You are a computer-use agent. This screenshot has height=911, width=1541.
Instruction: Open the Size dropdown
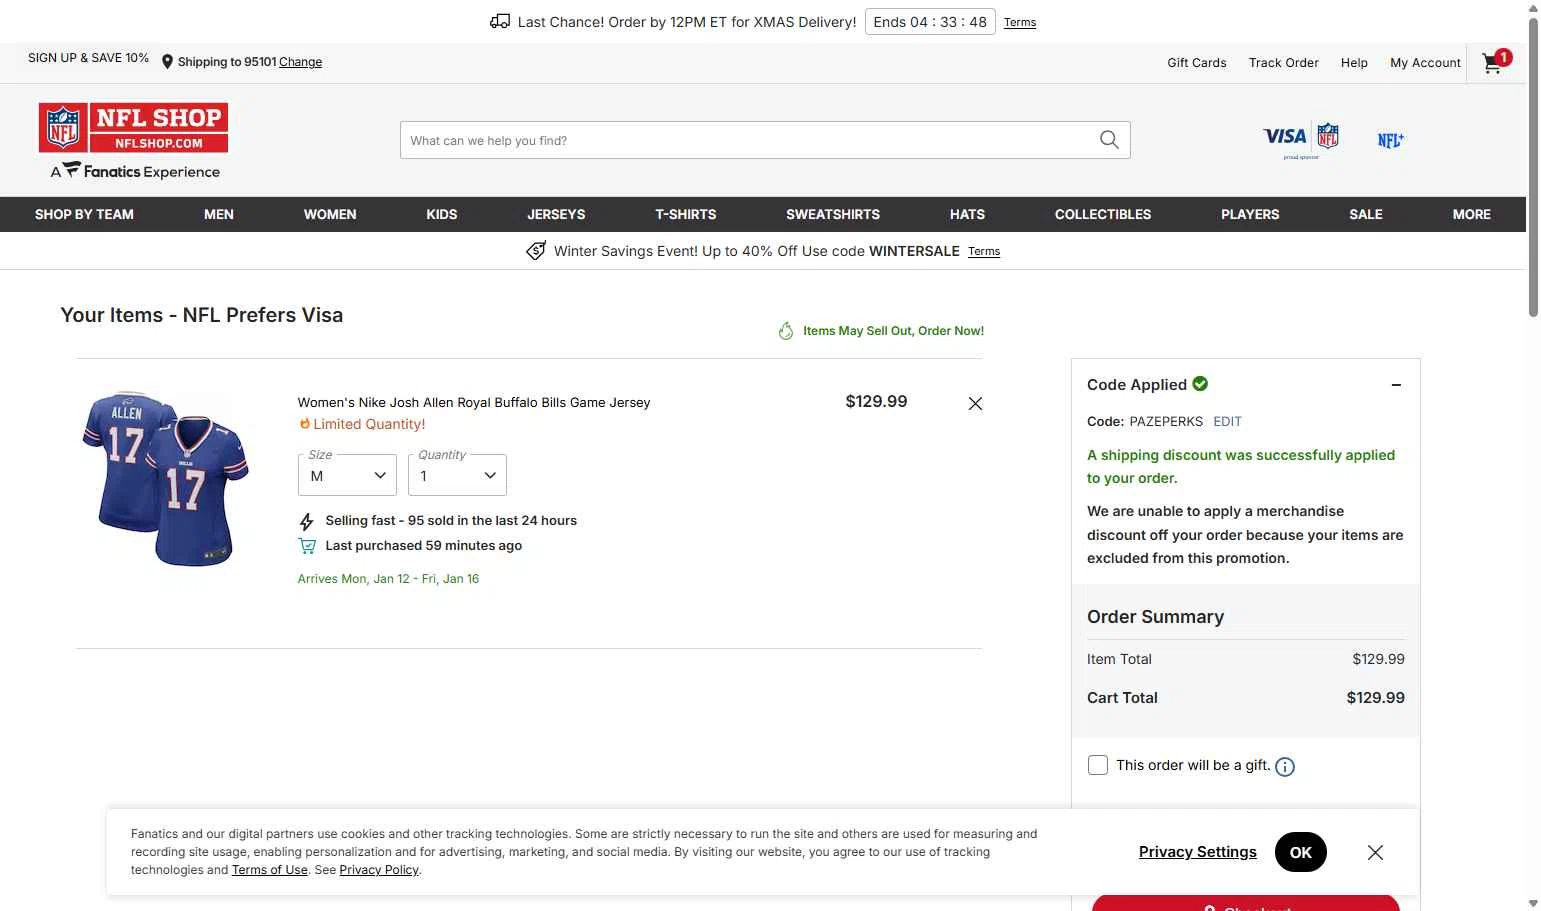pyautogui.click(x=347, y=475)
